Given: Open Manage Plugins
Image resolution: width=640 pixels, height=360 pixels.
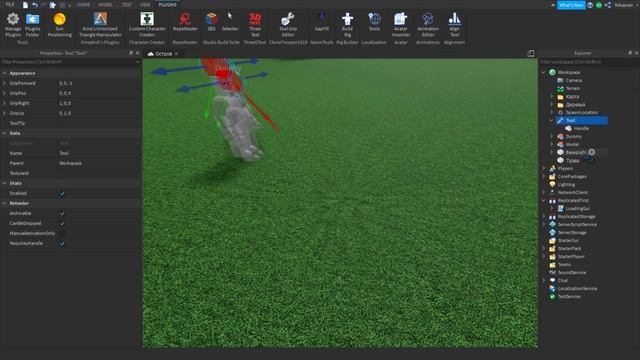Looking at the screenshot, I should tap(13, 24).
